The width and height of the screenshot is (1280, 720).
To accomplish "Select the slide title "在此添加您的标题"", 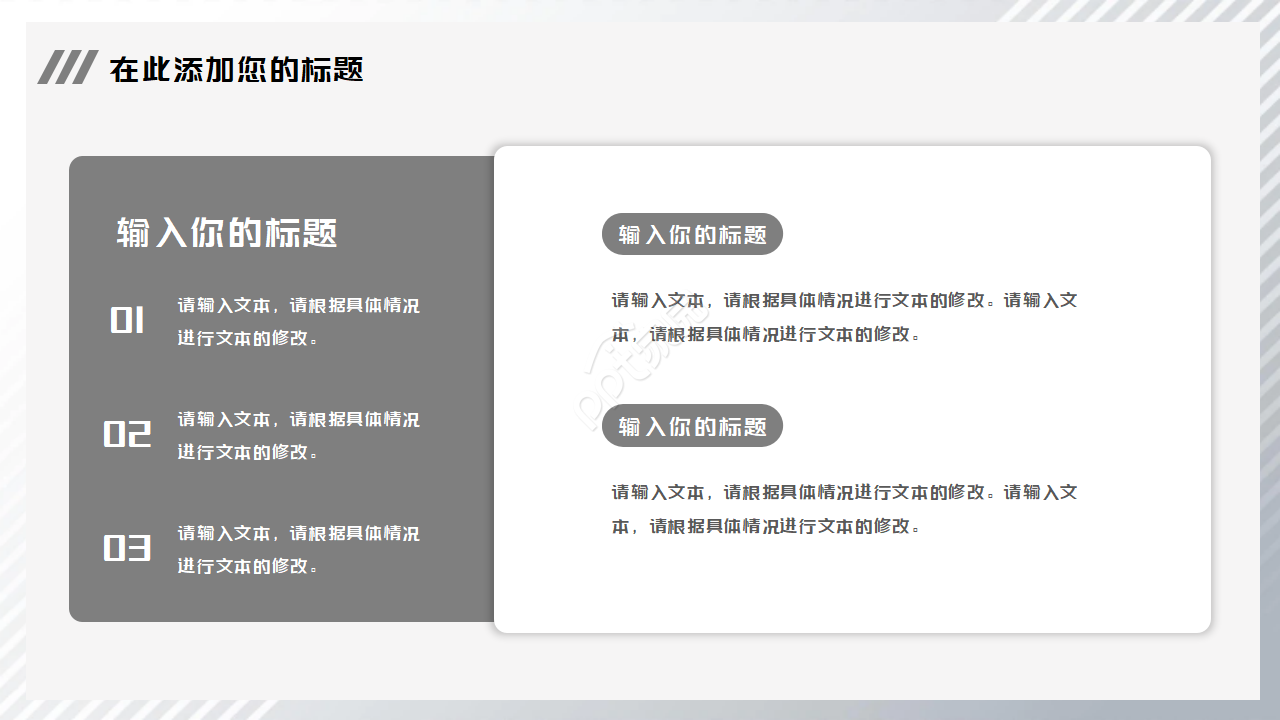I will [237, 69].
